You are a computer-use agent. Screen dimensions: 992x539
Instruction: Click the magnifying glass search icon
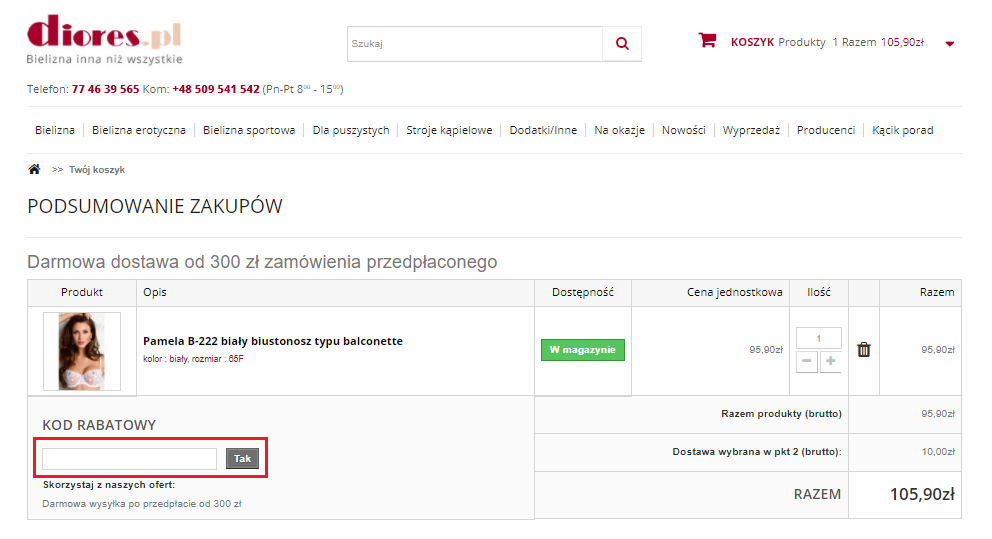pyautogui.click(x=622, y=44)
